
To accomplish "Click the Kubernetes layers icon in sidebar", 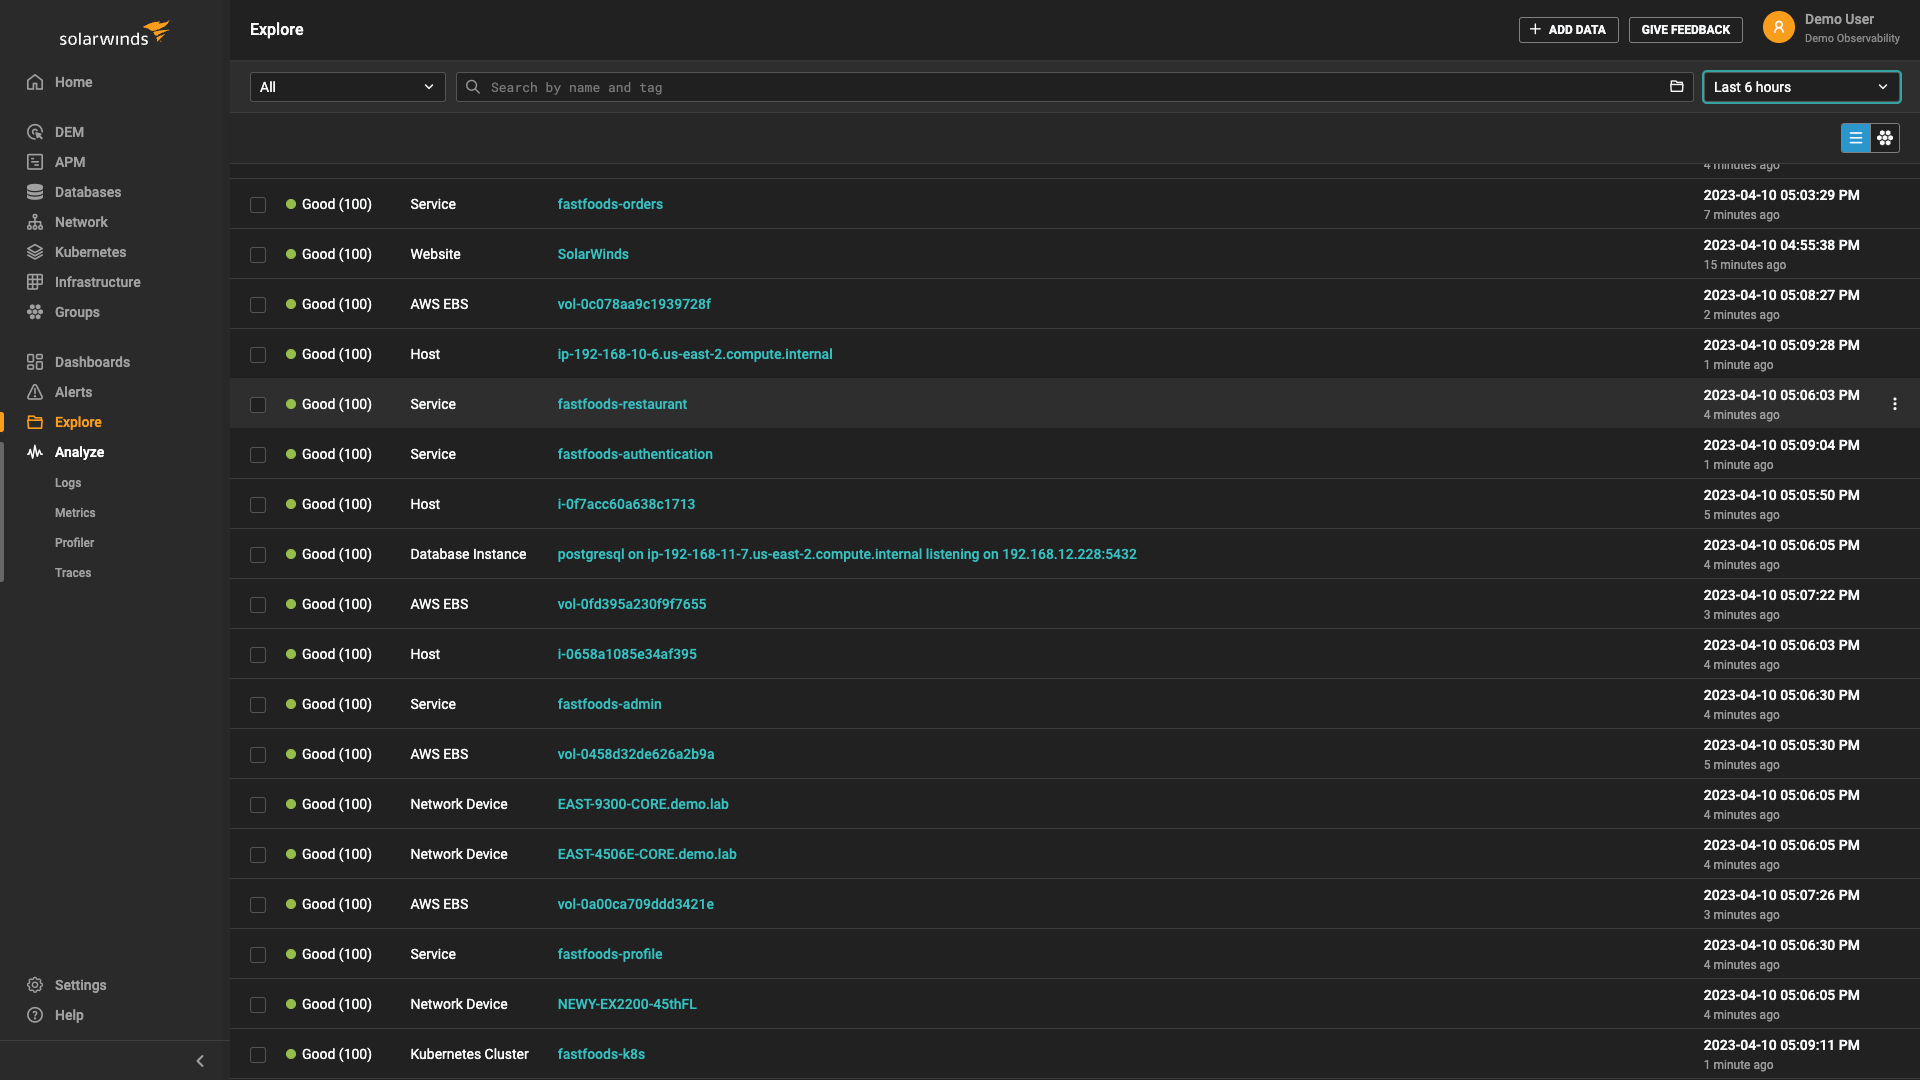I will [35, 252].
